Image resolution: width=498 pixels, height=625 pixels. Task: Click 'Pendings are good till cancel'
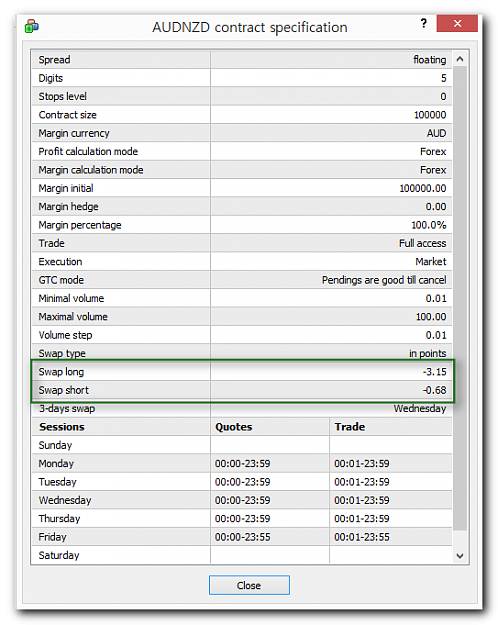384,280
